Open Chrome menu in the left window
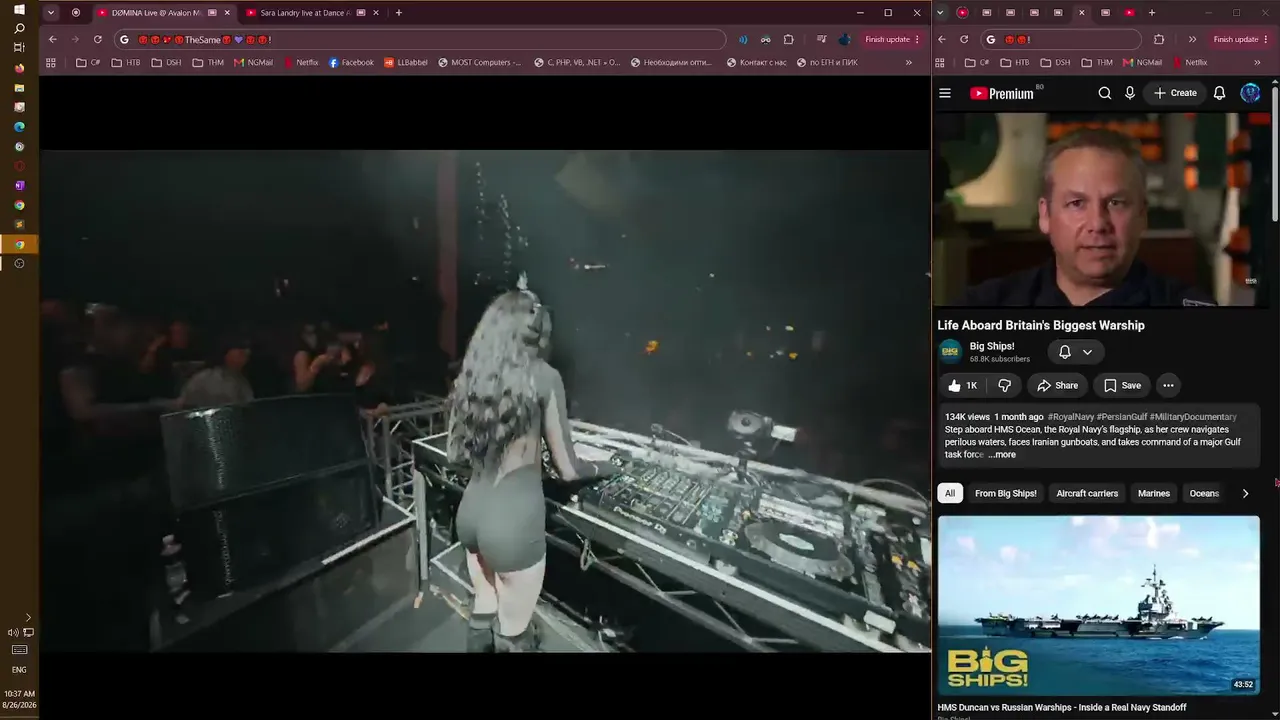Image resolution: width=1280 pixels, height=720 pixels. point(917,39)
